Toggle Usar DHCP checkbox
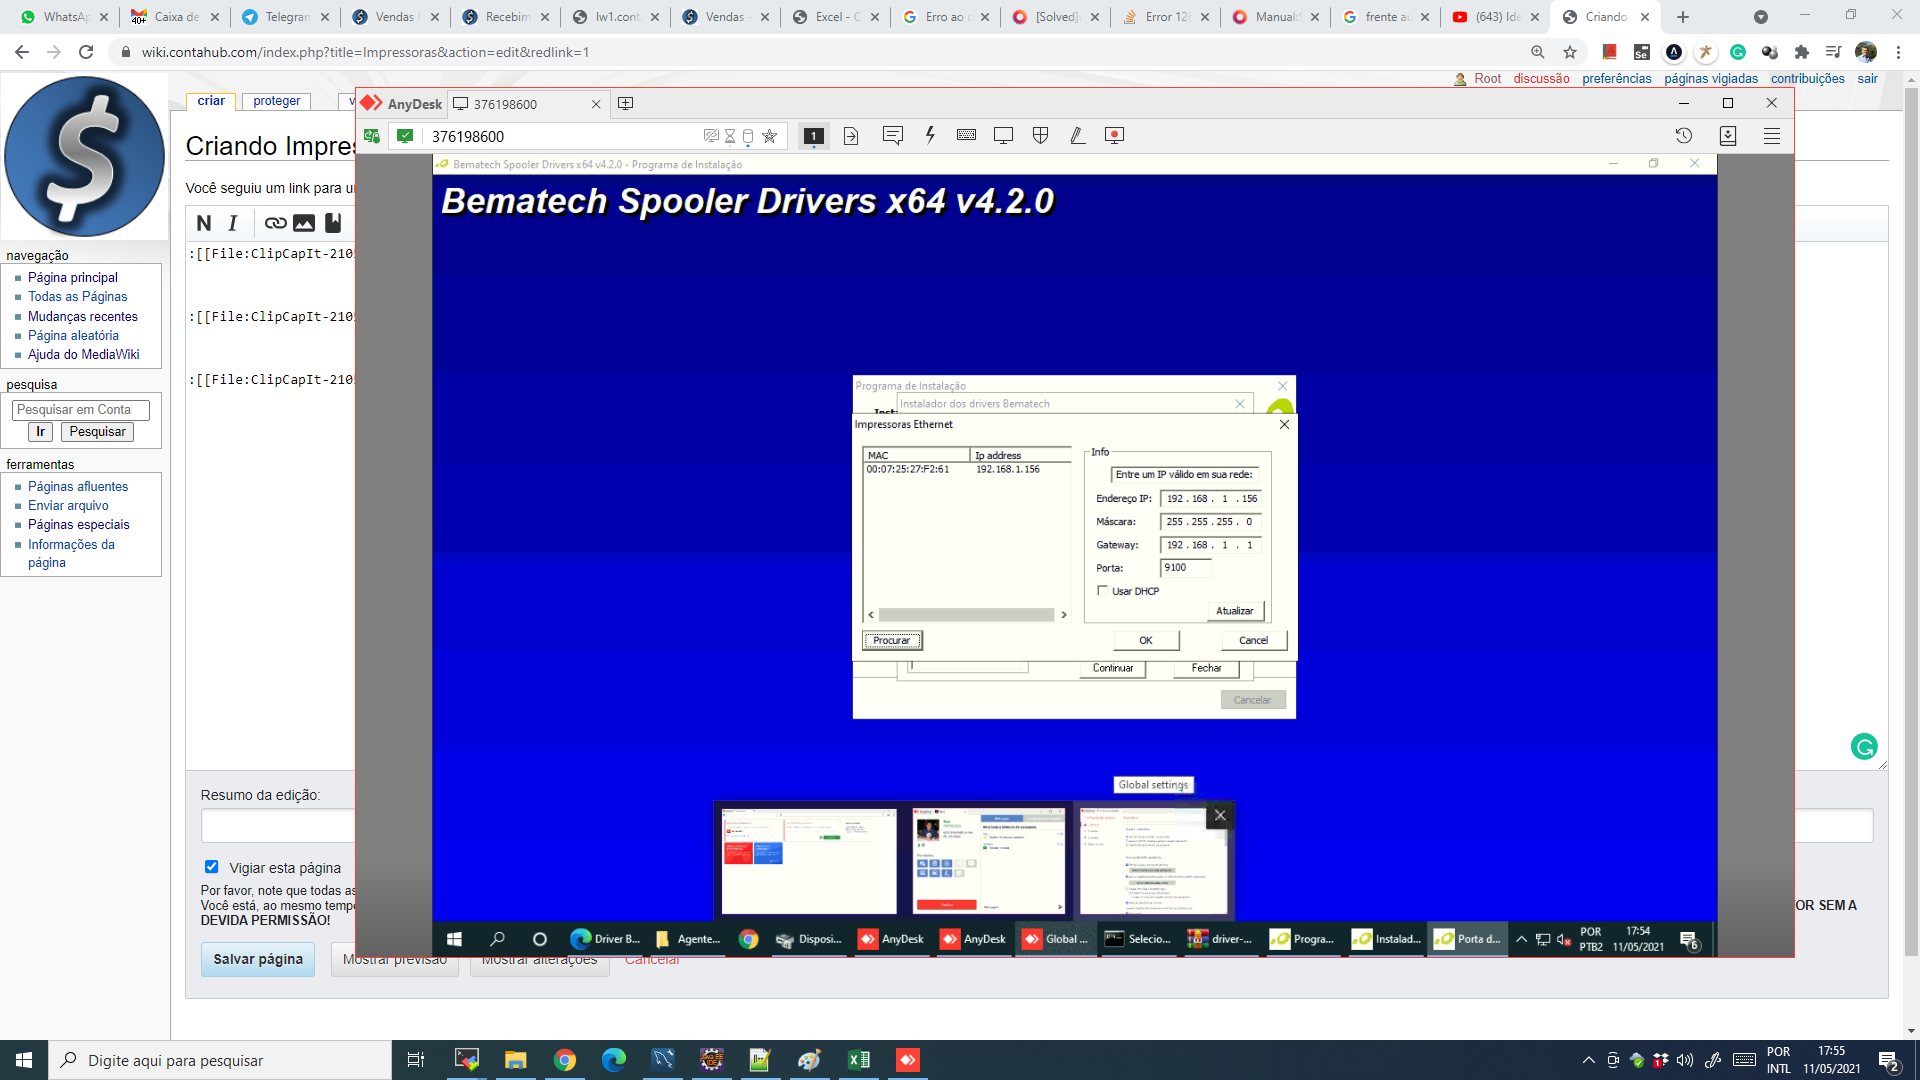This screenshot has height=1080, width=1920. point(1103,591)
